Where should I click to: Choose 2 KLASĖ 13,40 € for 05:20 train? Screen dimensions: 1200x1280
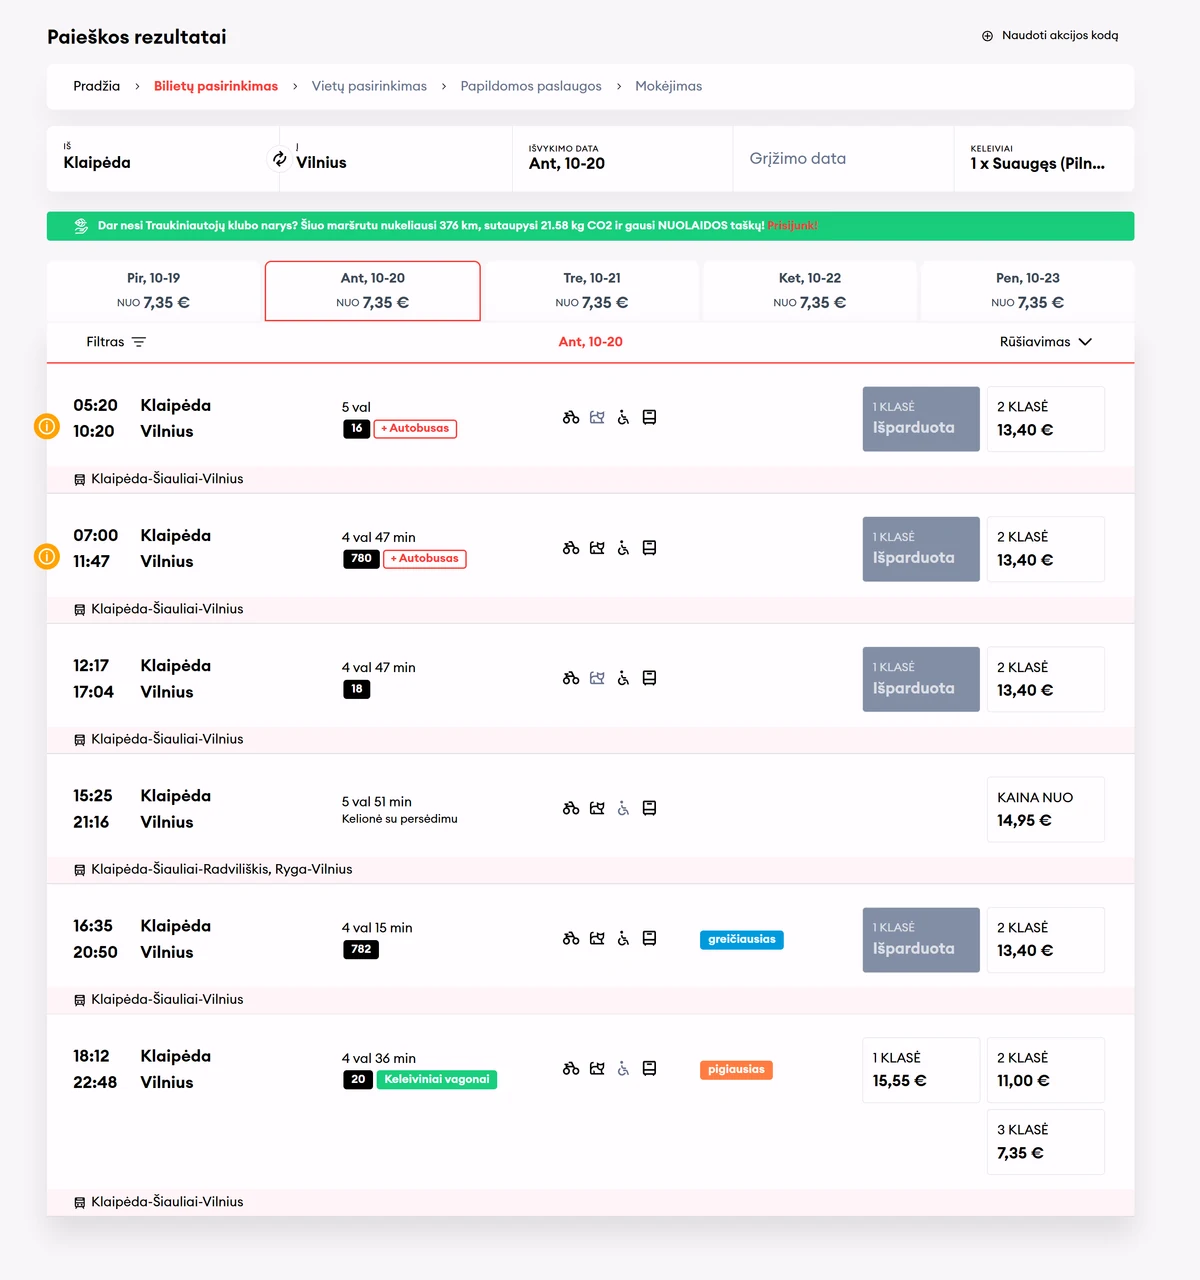pos(1045,419)
